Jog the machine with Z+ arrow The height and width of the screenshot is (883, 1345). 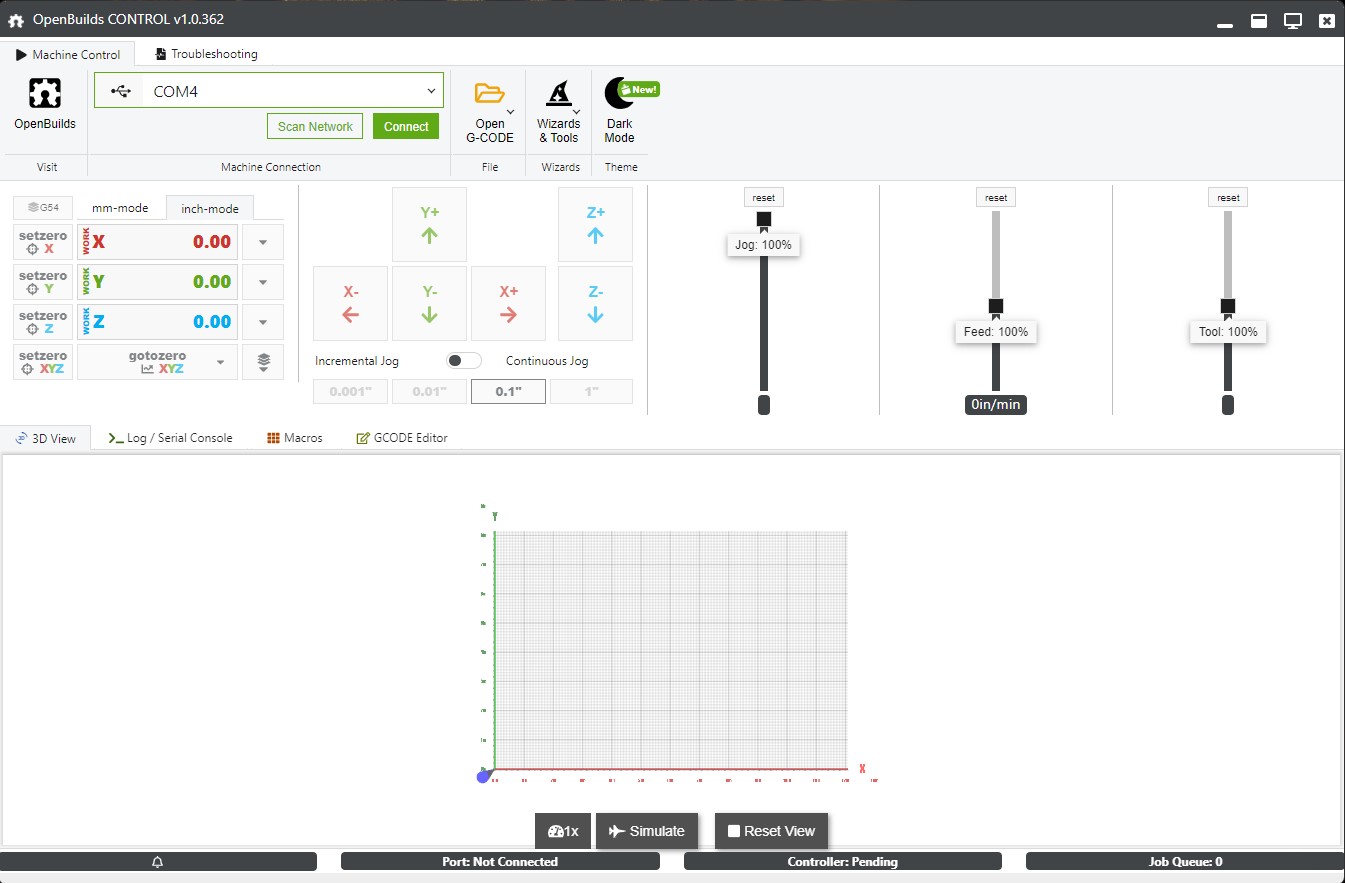click(x=595, y=224)
